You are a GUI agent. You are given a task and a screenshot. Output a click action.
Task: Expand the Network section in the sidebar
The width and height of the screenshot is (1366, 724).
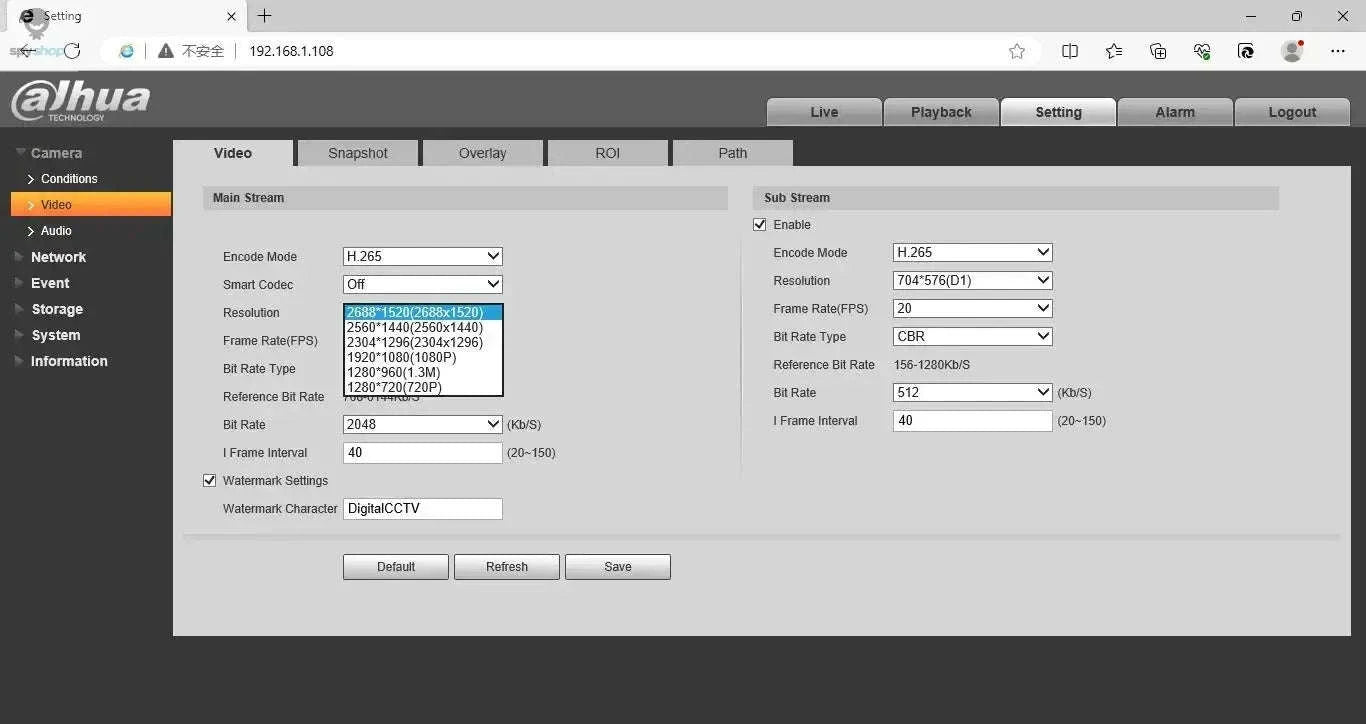click(58, 257)
